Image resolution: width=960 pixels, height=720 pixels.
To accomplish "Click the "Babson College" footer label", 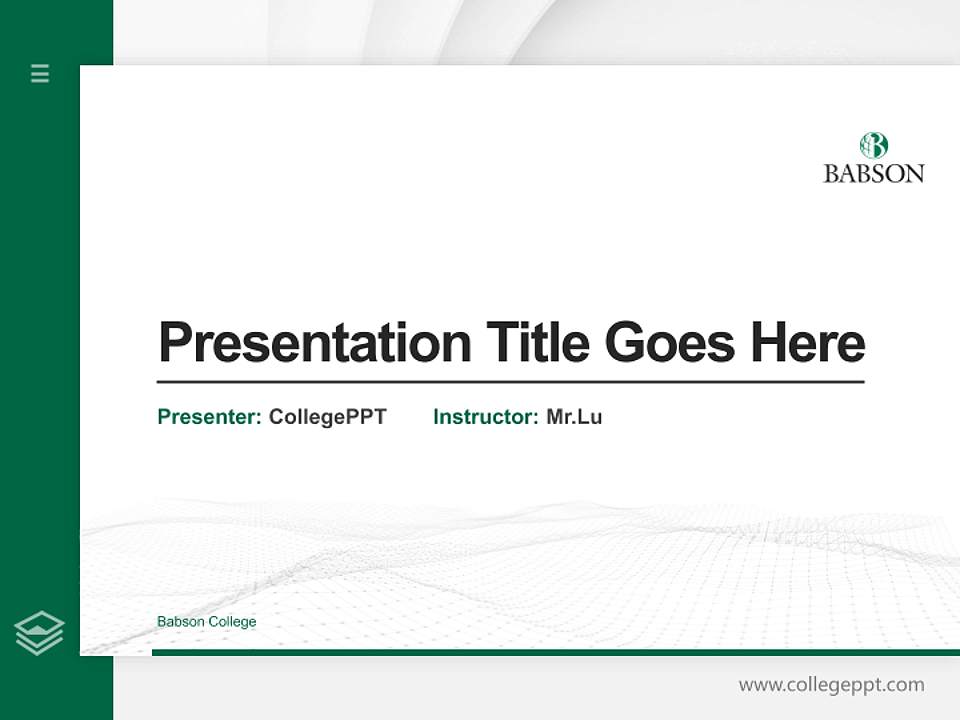I will tap(206, 621).
